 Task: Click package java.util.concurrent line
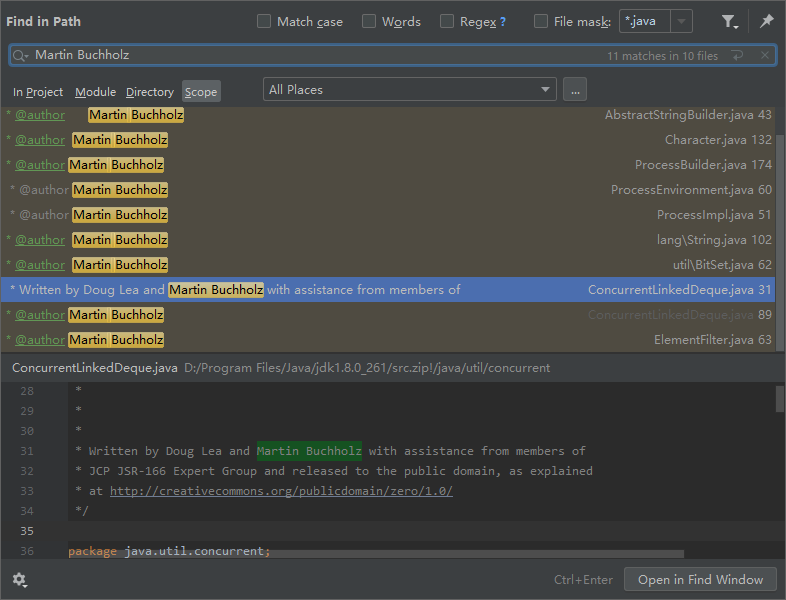(169, 551)
